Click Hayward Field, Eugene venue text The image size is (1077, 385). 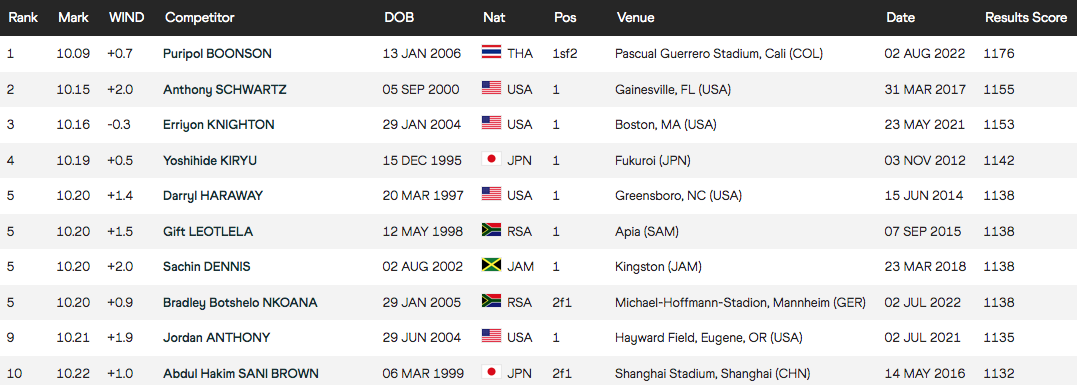click(x=709, y=338)
